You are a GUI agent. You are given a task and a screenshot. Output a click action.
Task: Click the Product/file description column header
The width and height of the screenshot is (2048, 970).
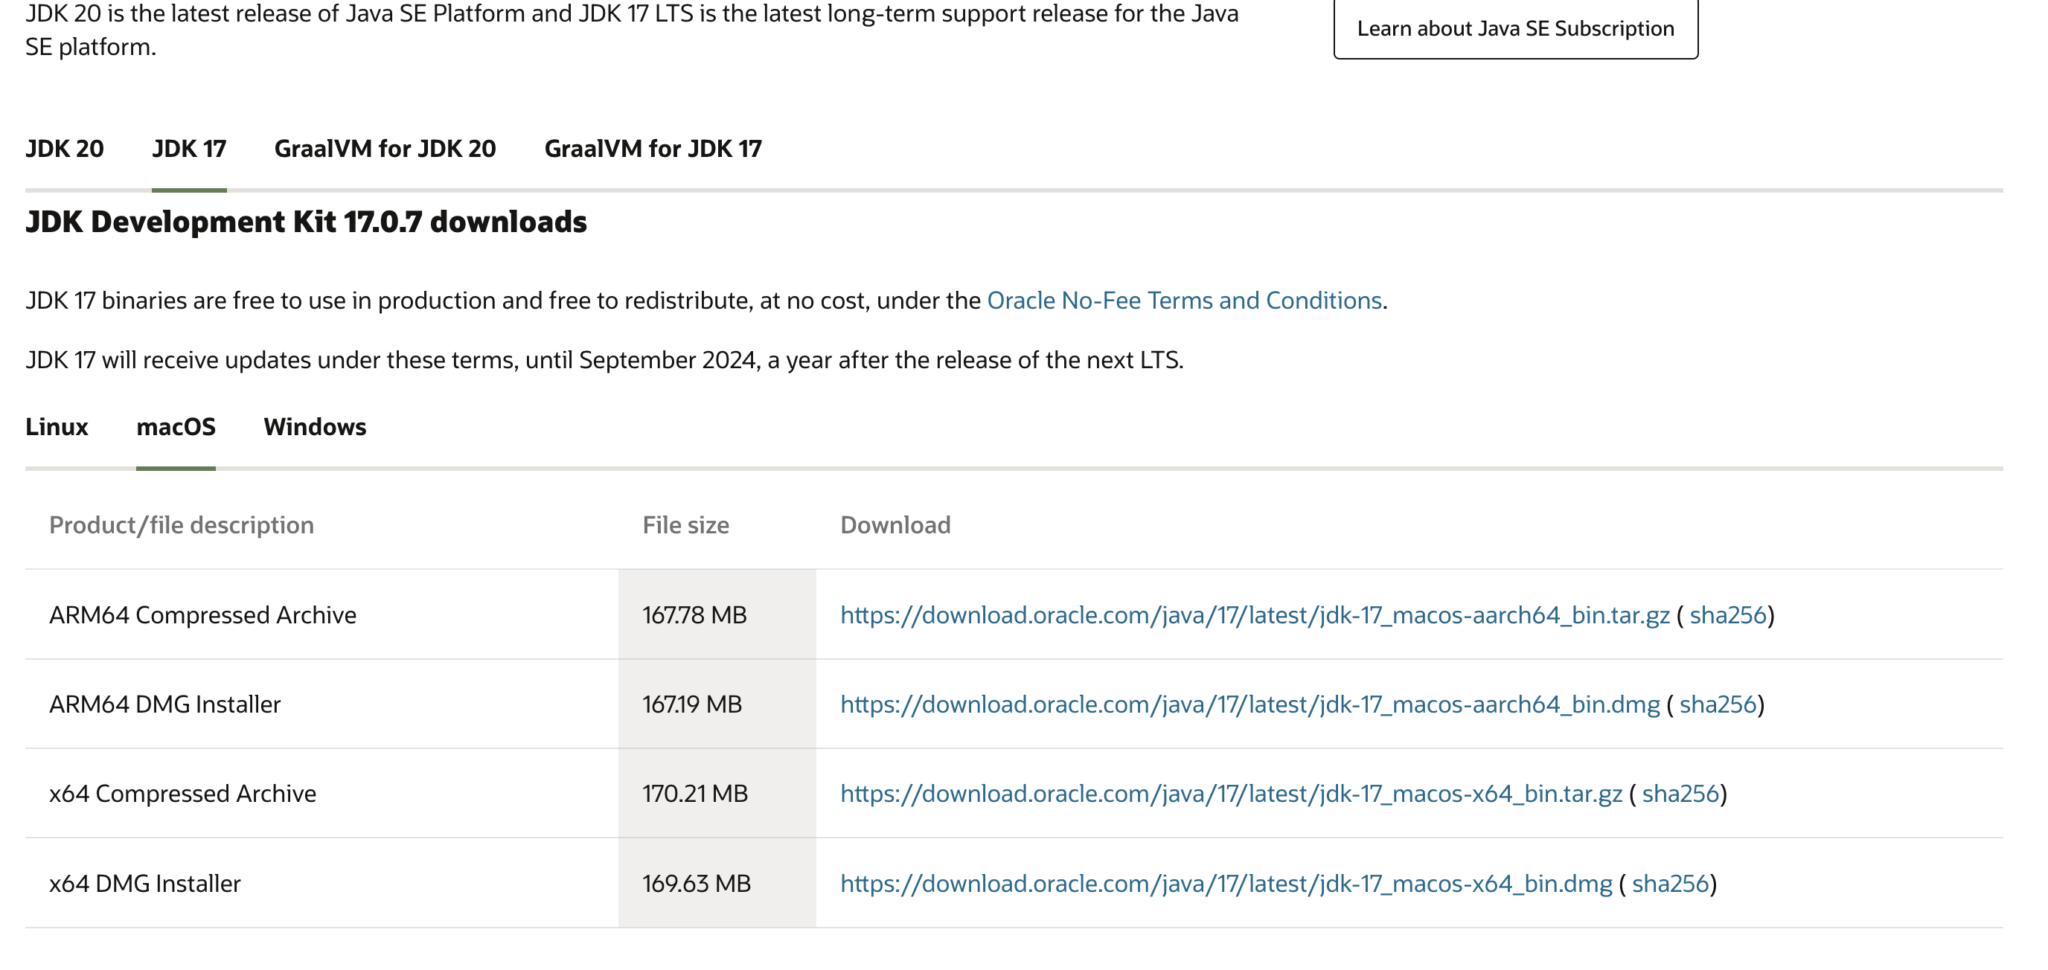pos(181,524)
